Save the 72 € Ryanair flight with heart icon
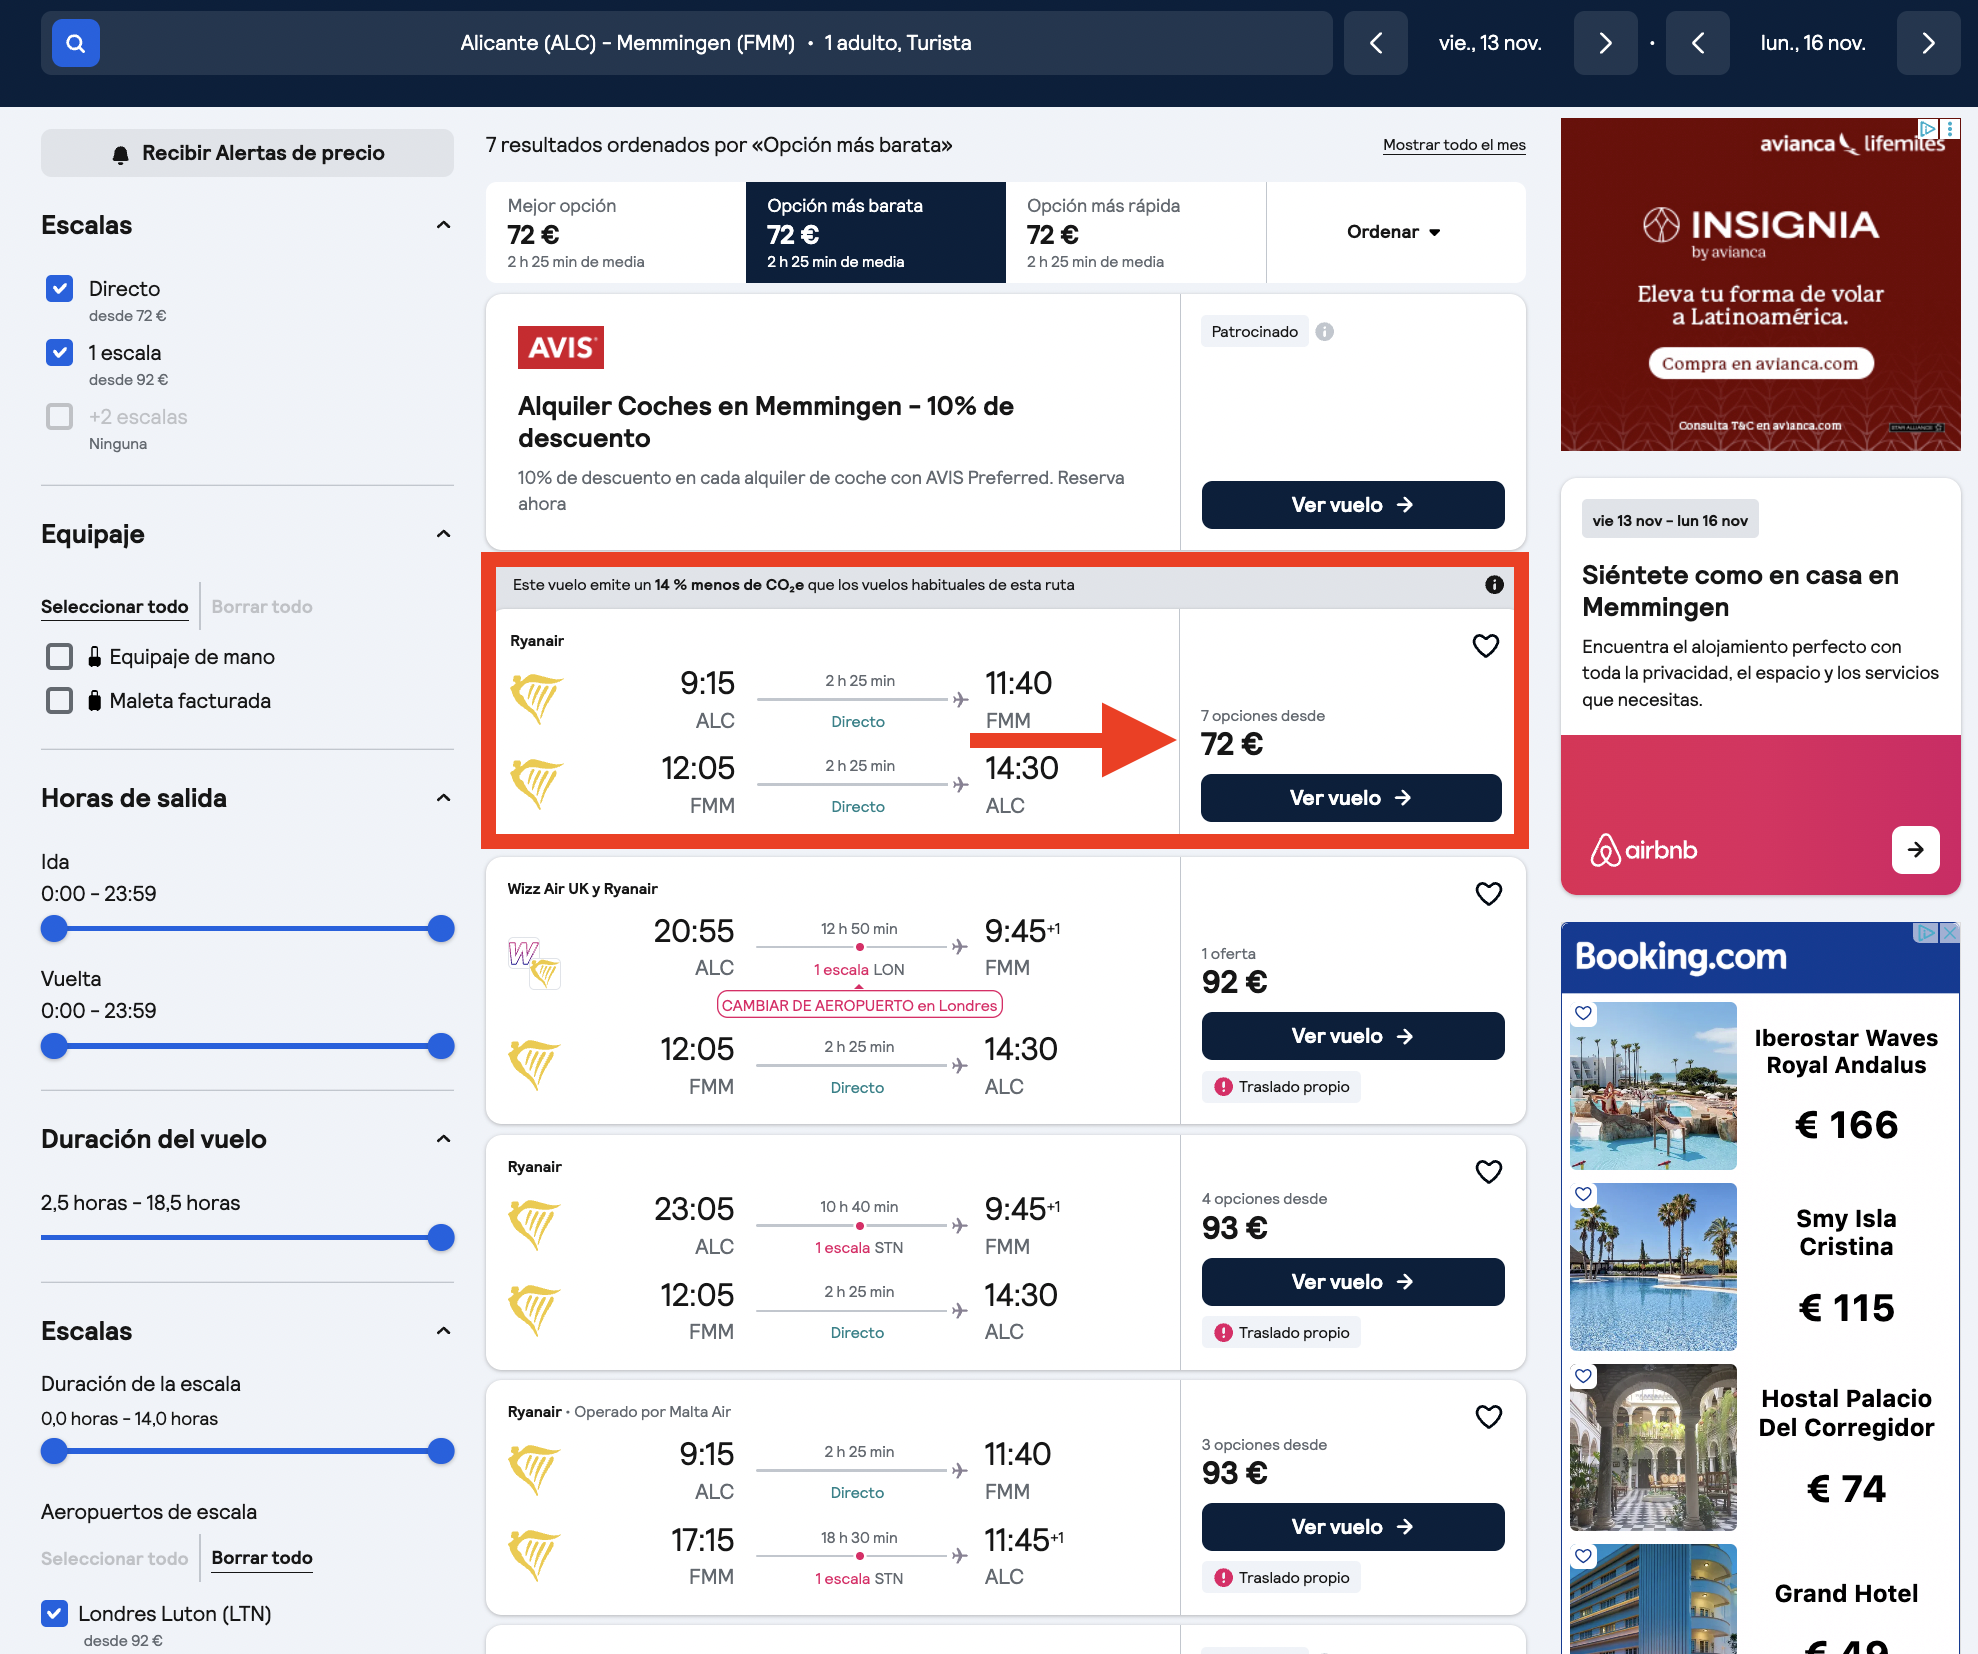Screen dimensions: 1978x1654 (1486, 646)
